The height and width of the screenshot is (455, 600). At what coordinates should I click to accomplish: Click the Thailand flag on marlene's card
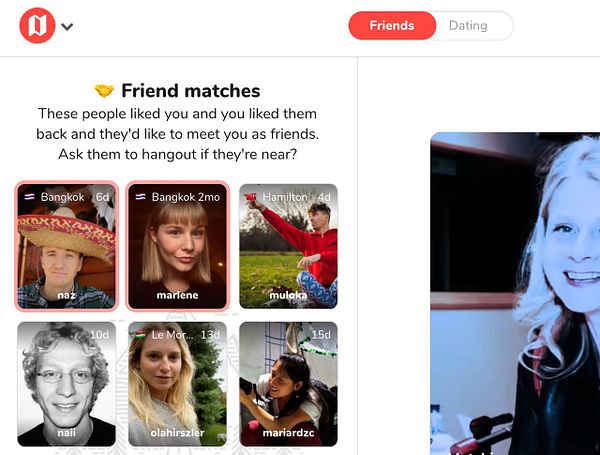point(140,197)
